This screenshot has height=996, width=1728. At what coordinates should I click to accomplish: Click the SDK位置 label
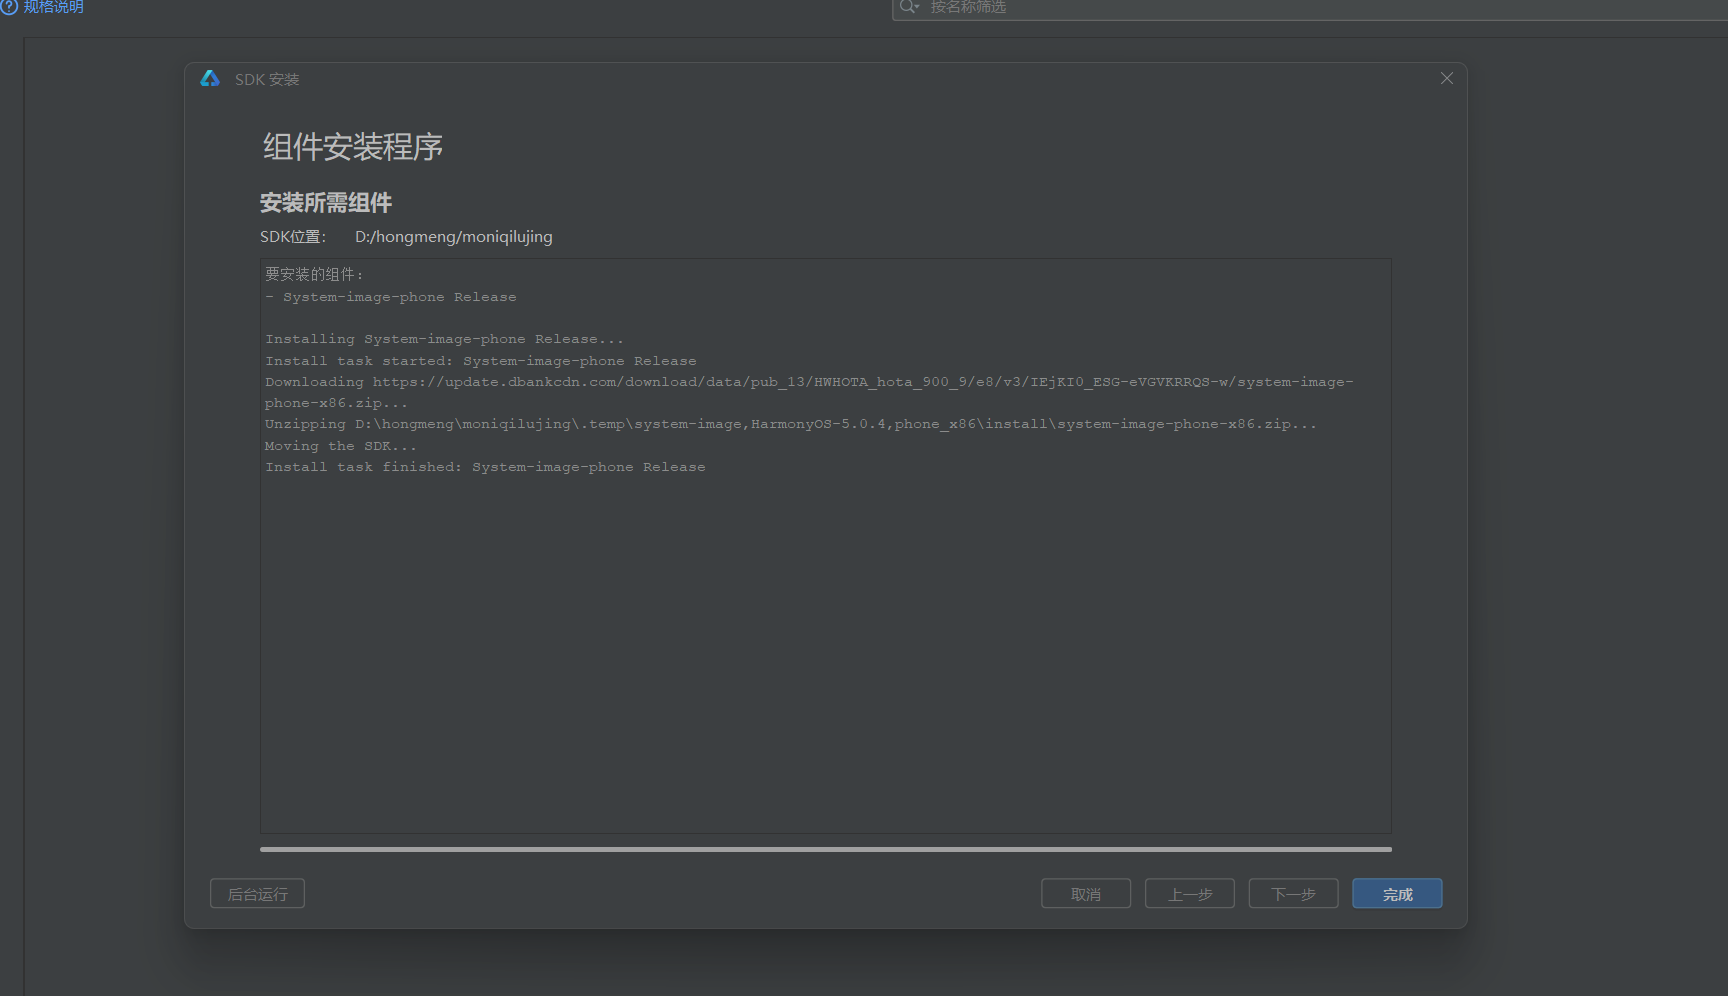tap(293, 237)
